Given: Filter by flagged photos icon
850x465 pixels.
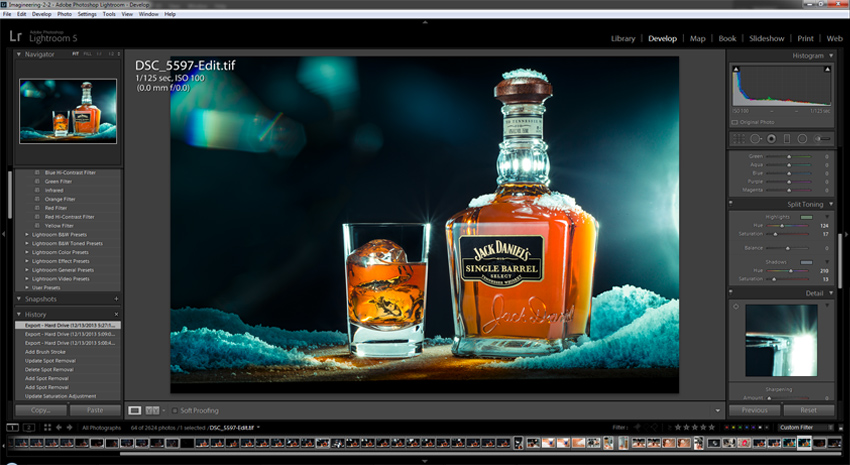Looking at the screenshot, I should (638, 428).
